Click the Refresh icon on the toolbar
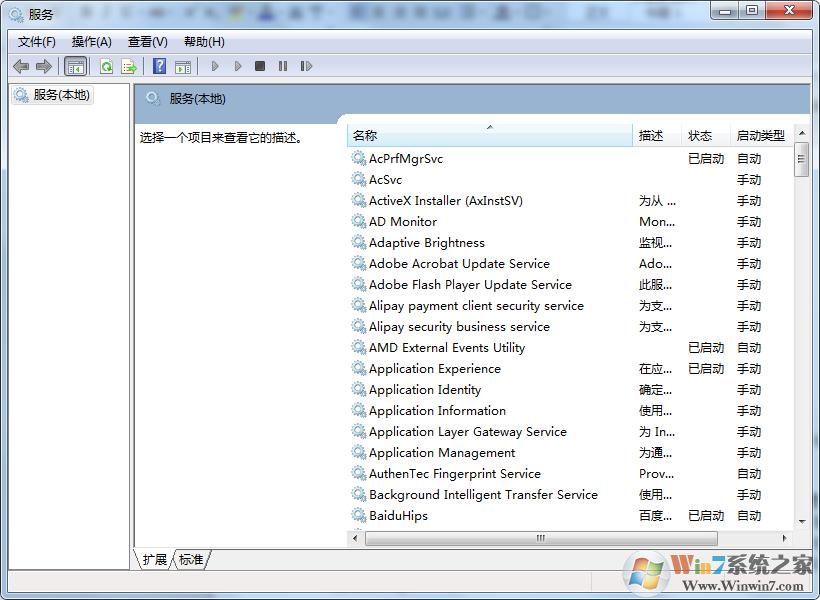Screen dimensions: 820x600 click(x=107, y=65)
